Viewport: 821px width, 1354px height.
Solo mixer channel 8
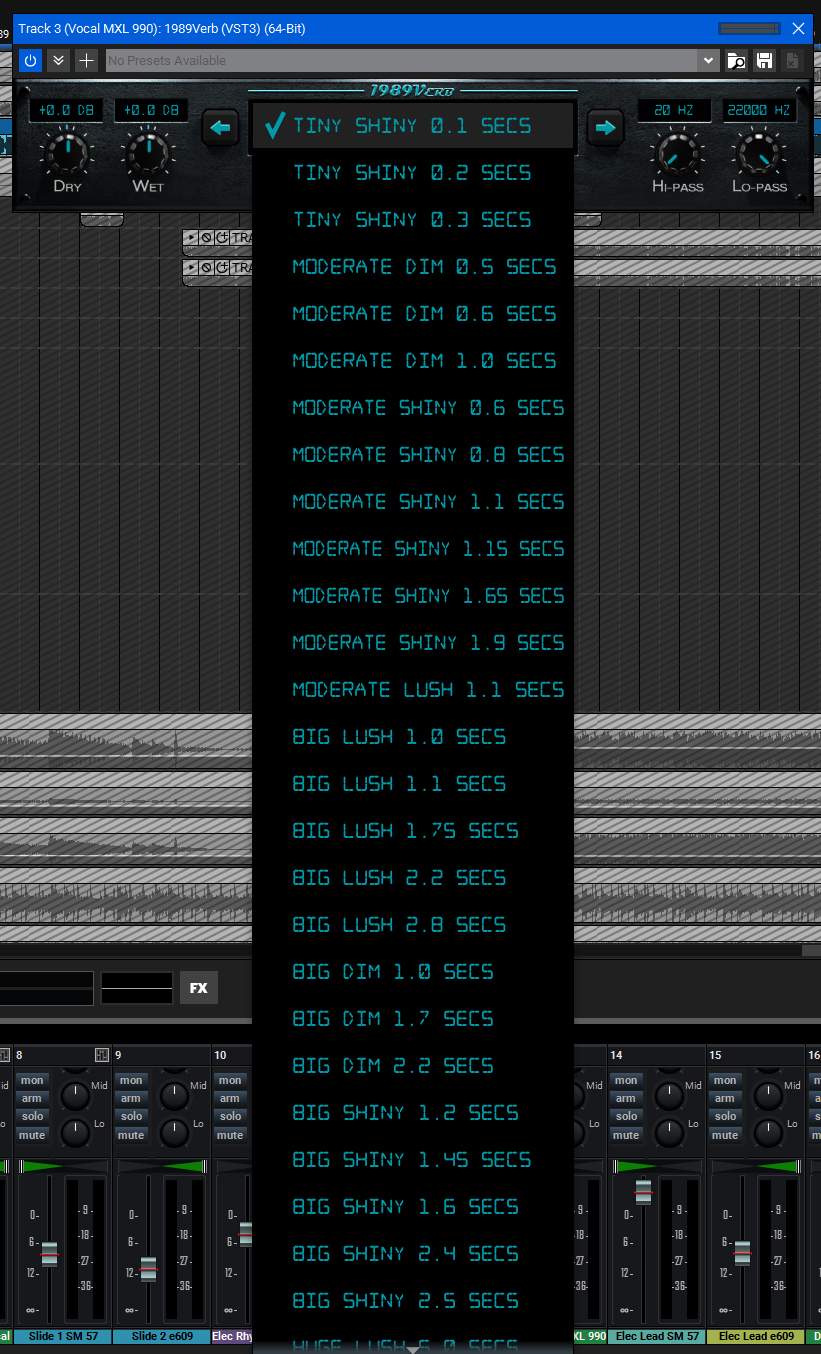pos(32,1116)
